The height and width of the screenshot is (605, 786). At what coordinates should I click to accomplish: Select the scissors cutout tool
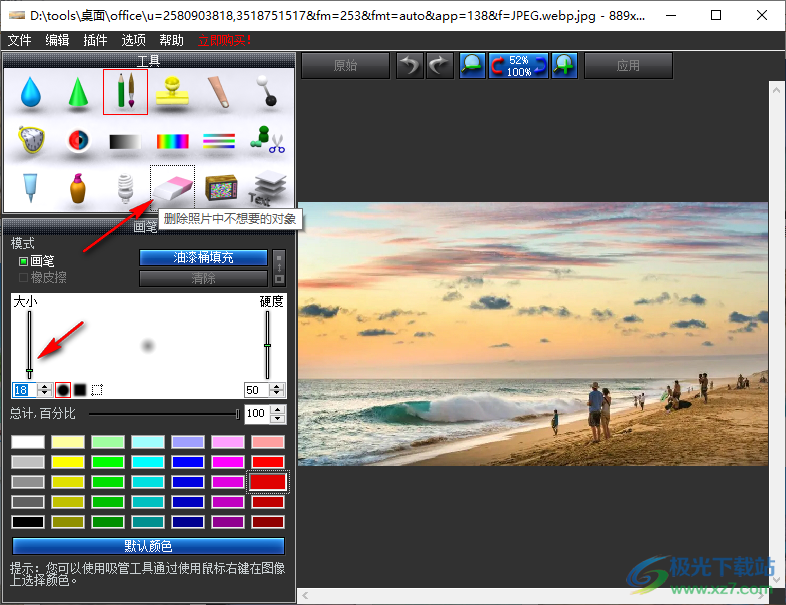[x=267, y=140]
